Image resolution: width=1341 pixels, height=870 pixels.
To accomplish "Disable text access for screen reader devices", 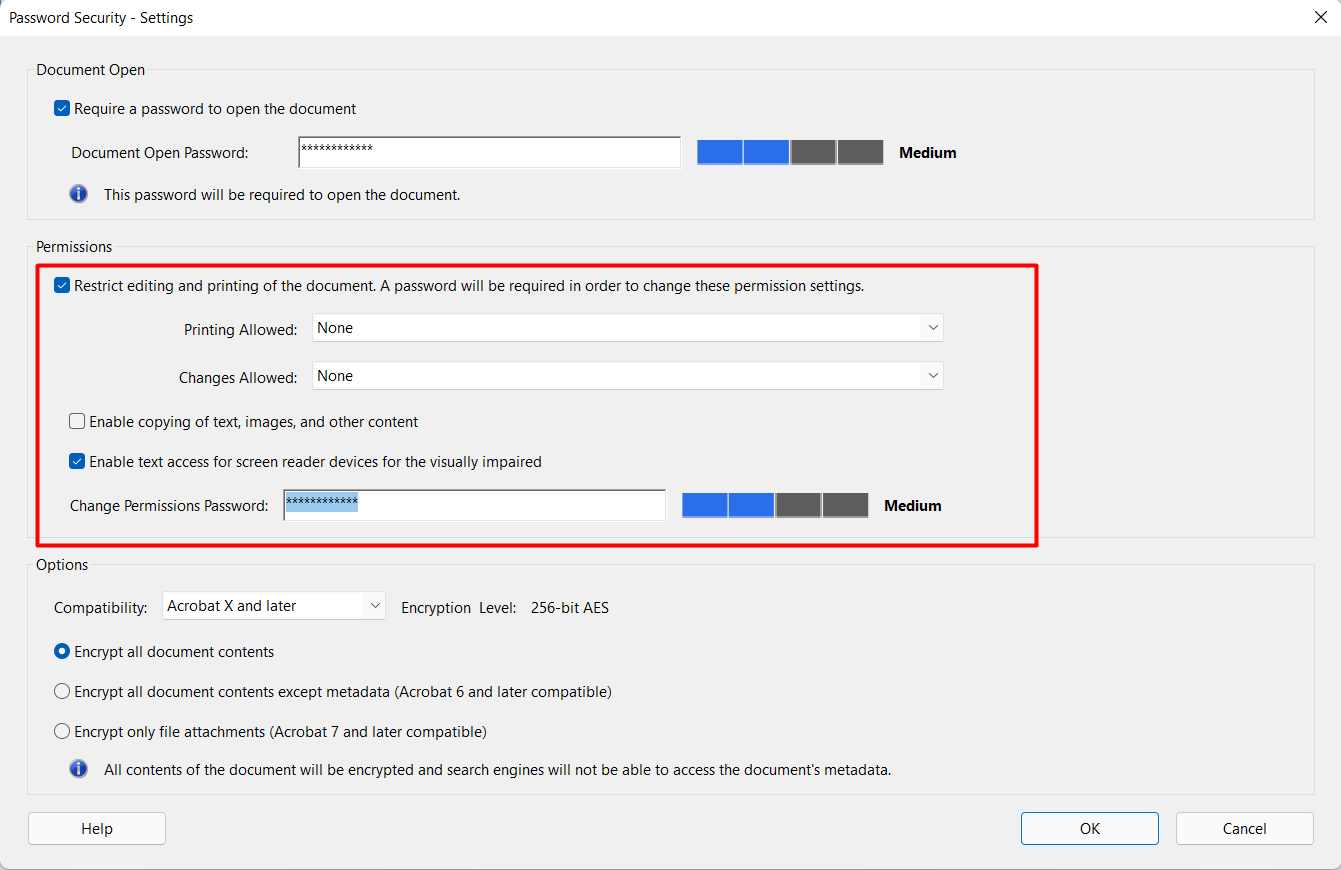I will (77, 461).
